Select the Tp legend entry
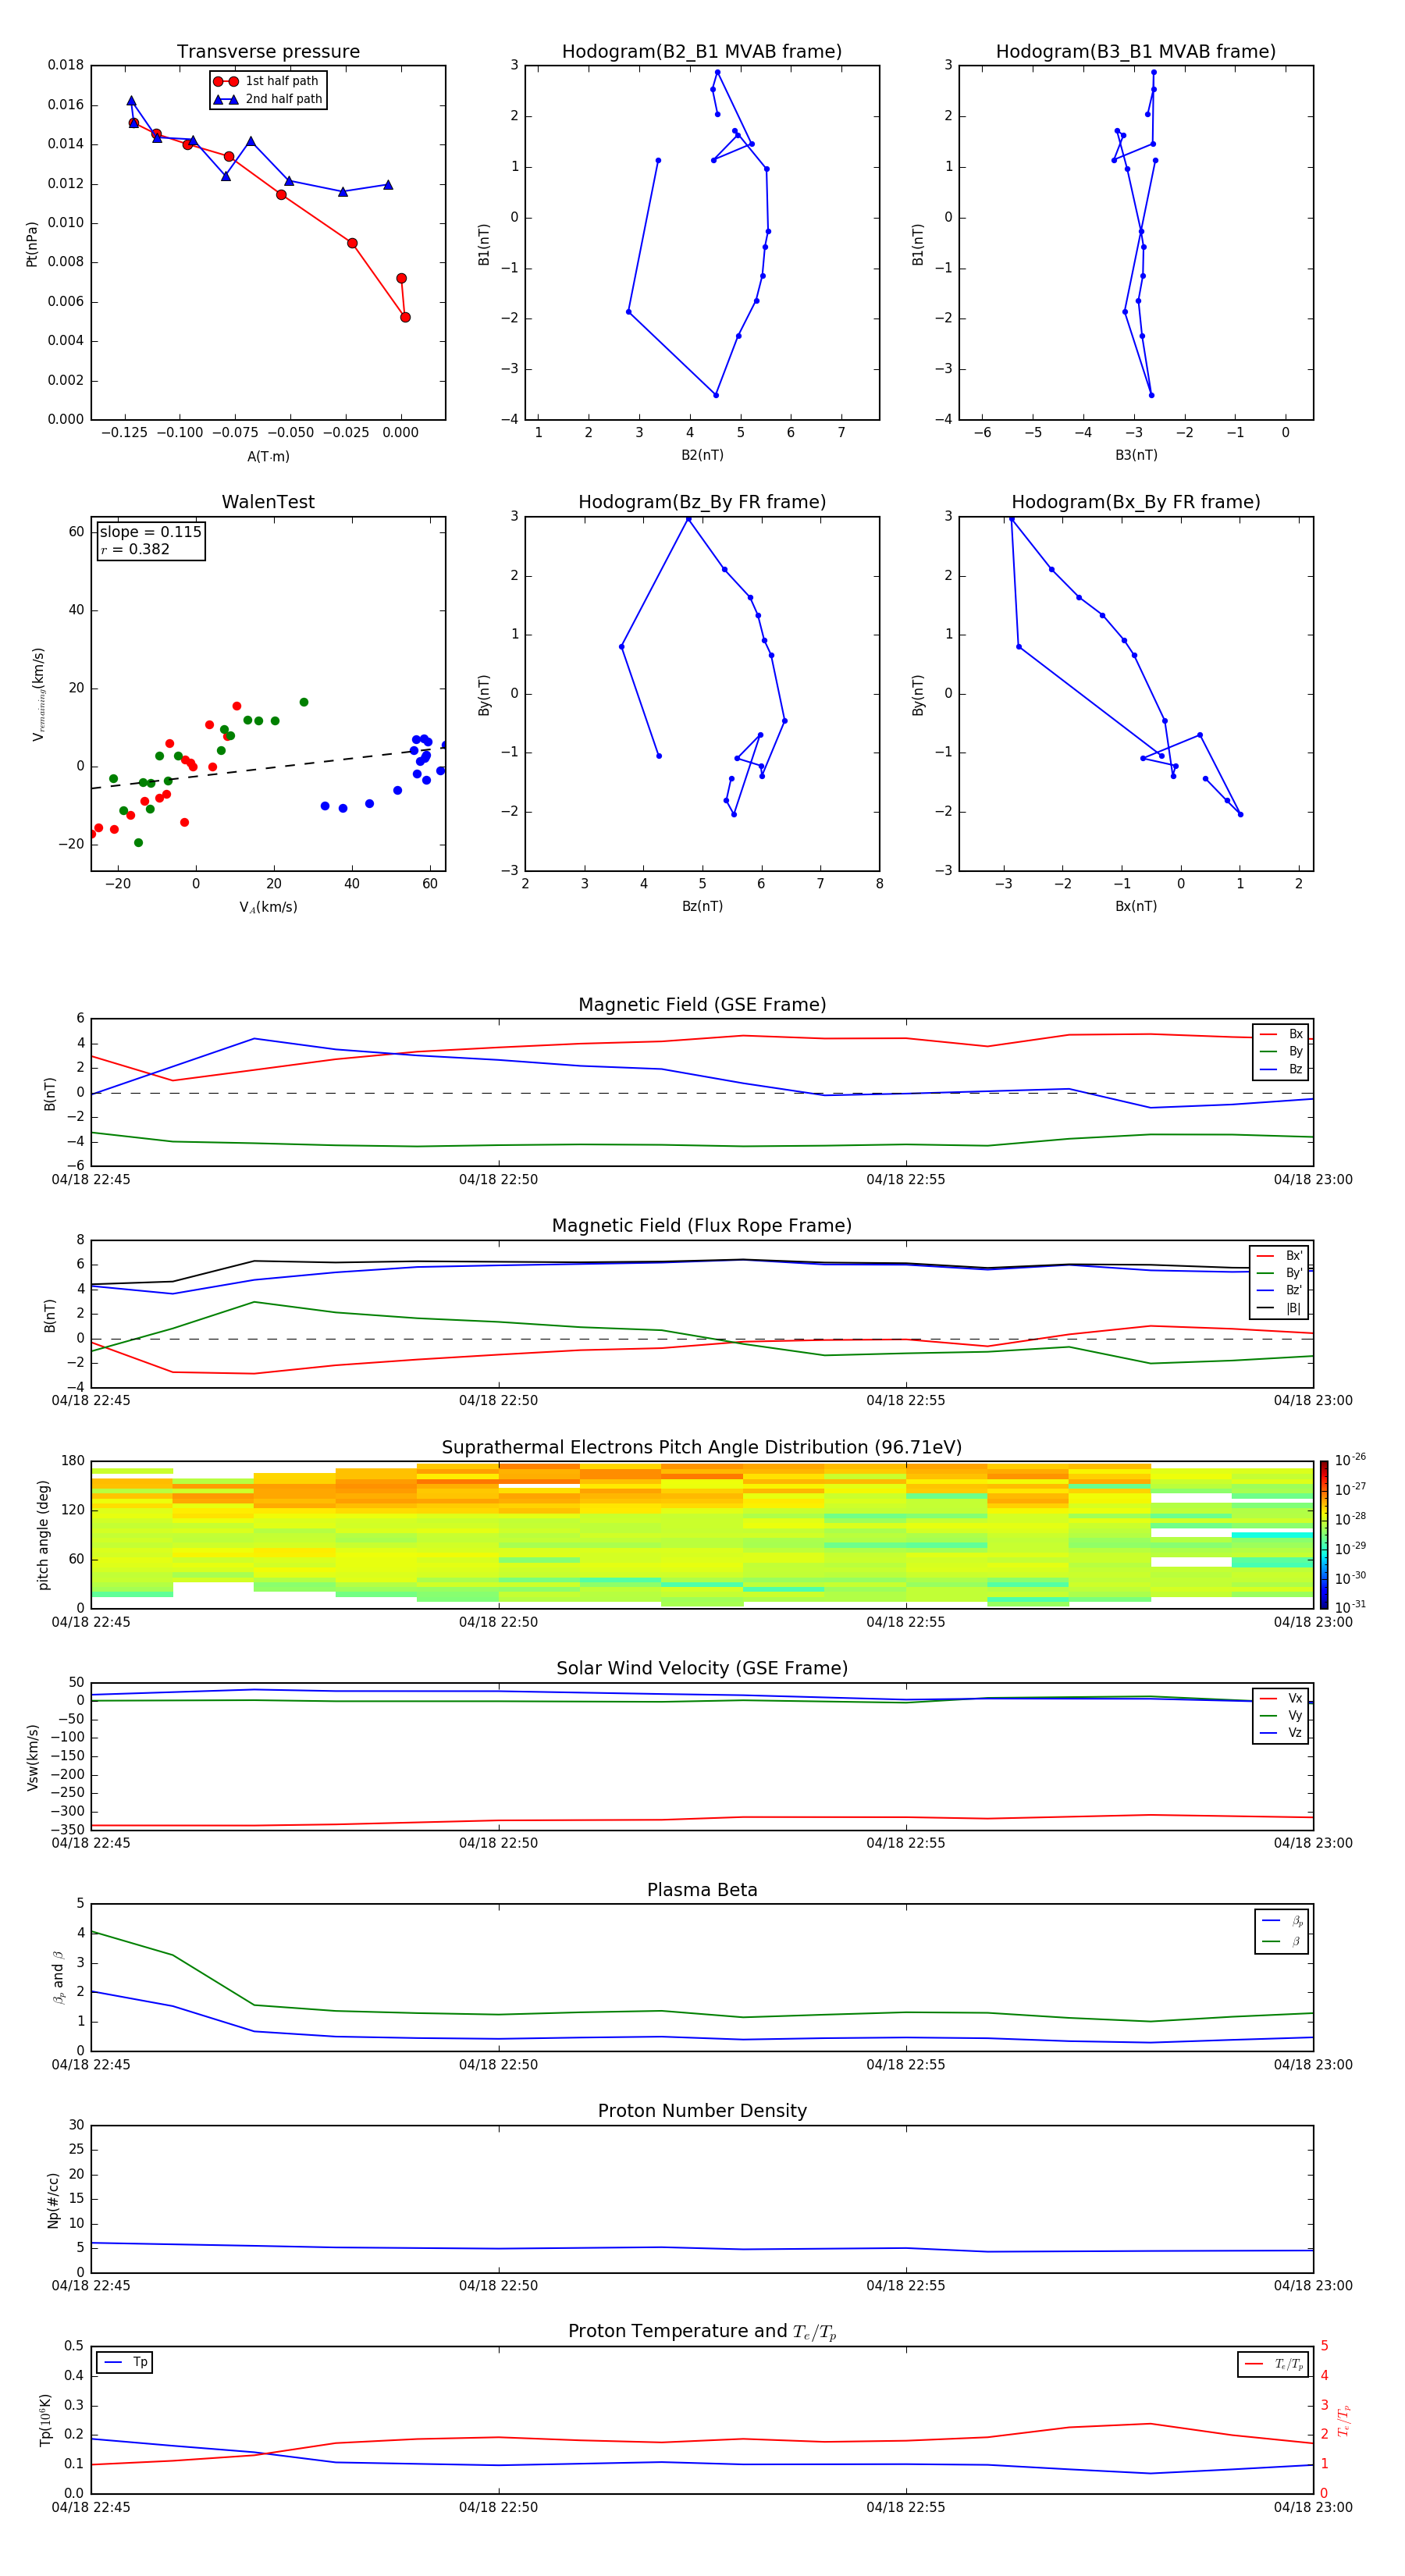This screenshot has width=1405, height=2576. click(125, 2362)
